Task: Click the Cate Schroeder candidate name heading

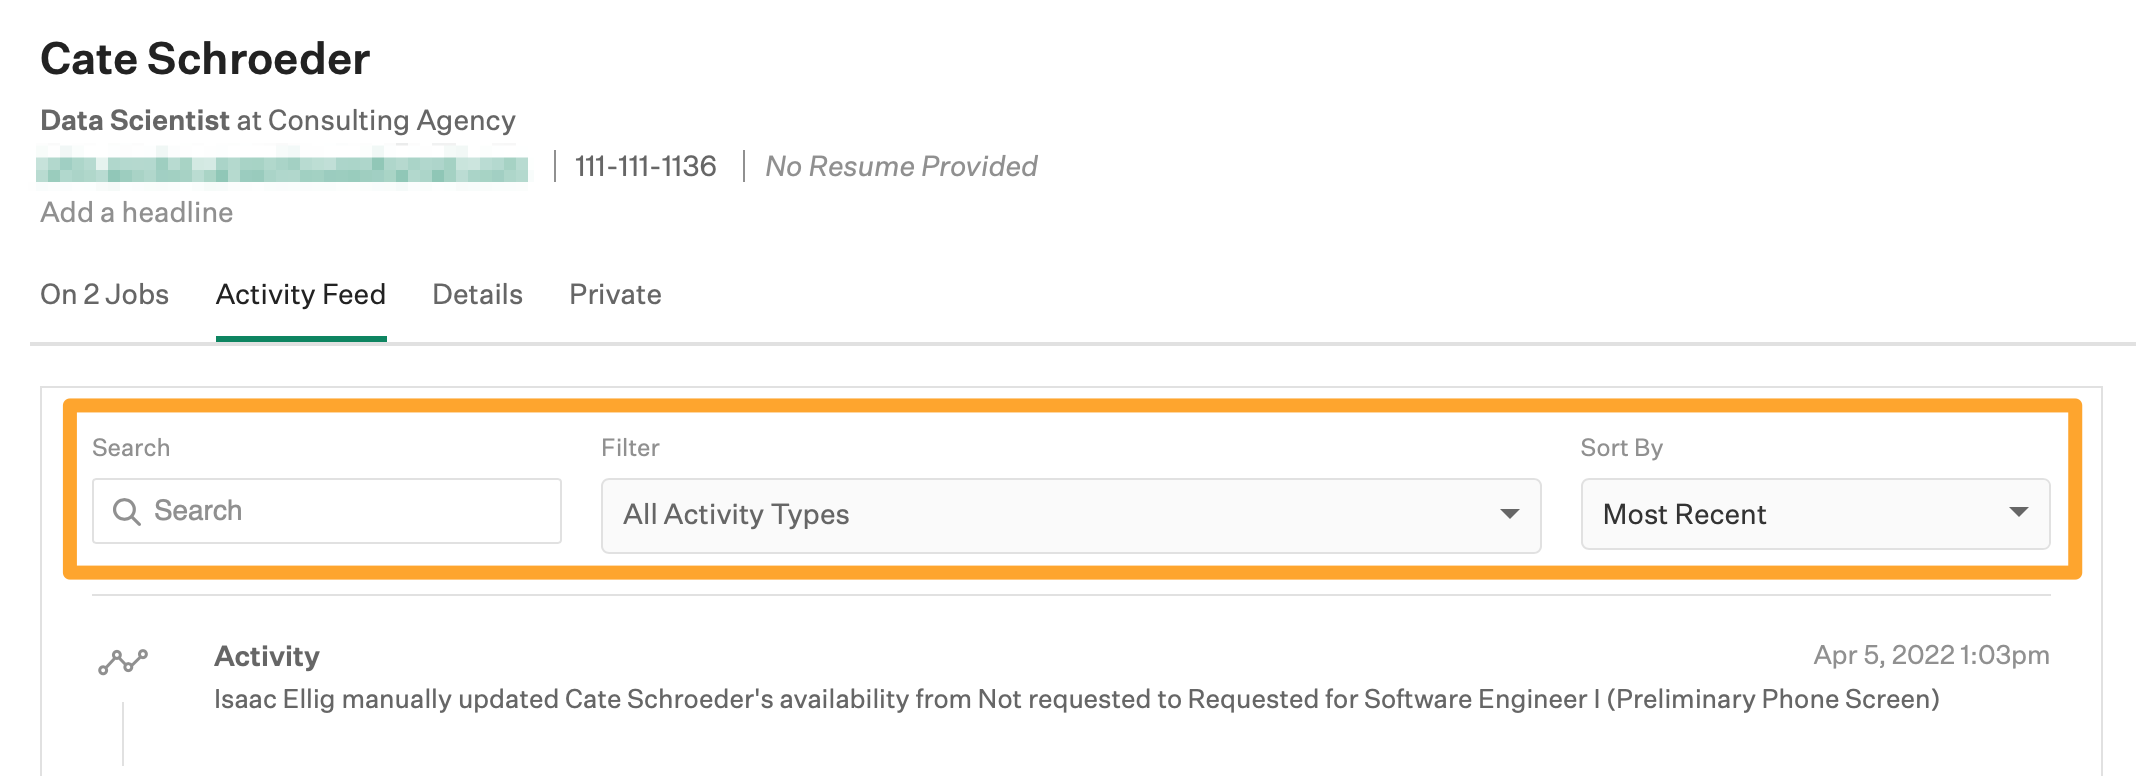Action: (205, 59)
